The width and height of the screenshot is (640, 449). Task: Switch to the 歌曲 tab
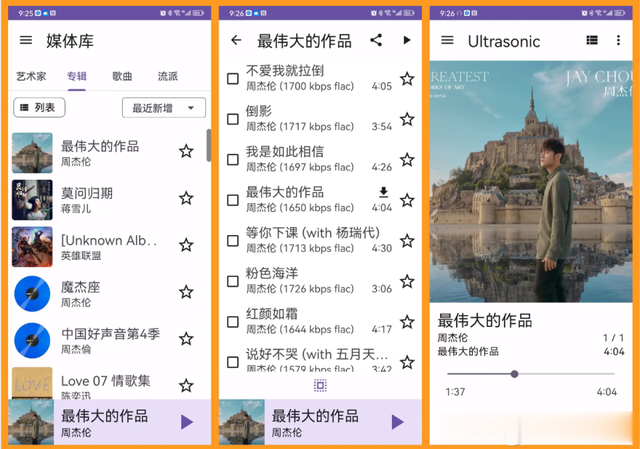[x=122, y=76]
